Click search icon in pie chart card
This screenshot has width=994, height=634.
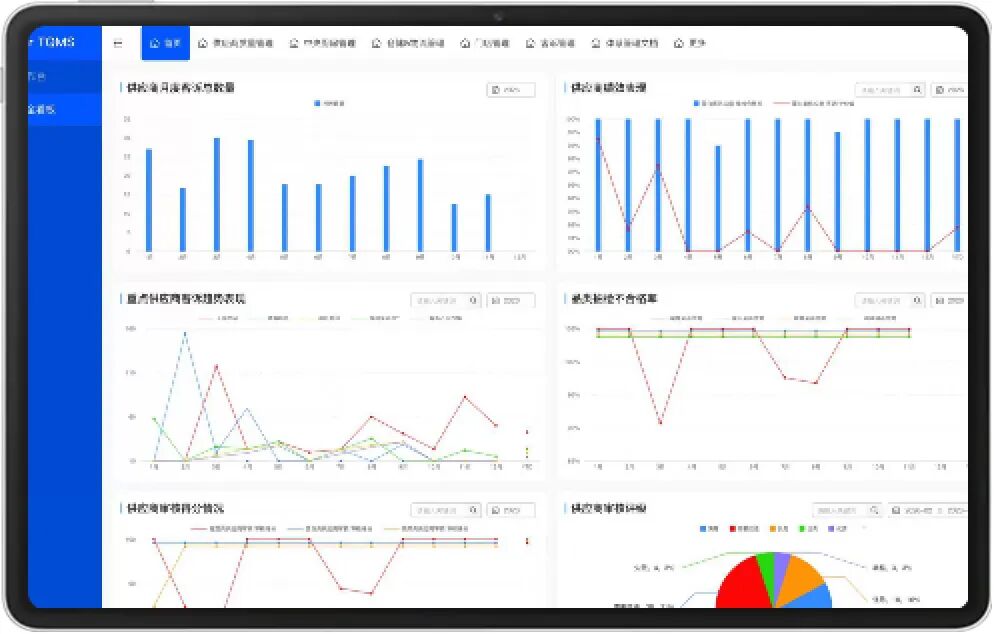(x=874, y=510)
